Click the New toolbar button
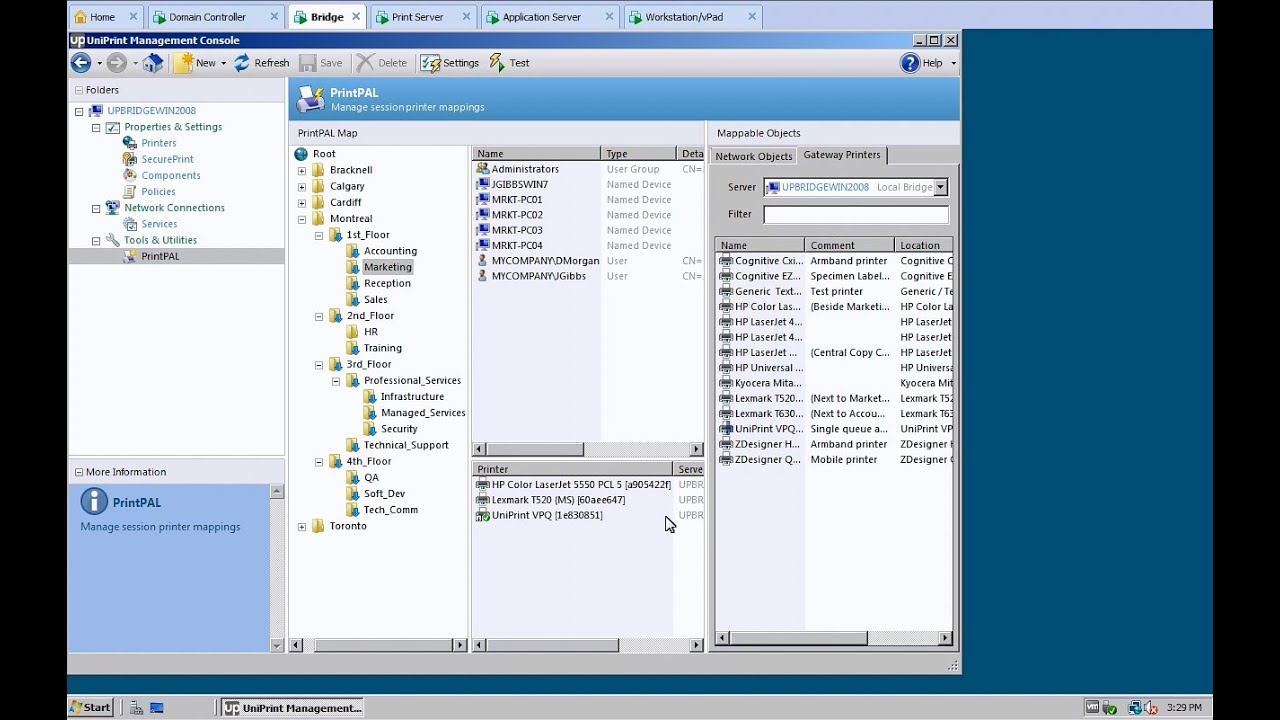 click(195, 63)
